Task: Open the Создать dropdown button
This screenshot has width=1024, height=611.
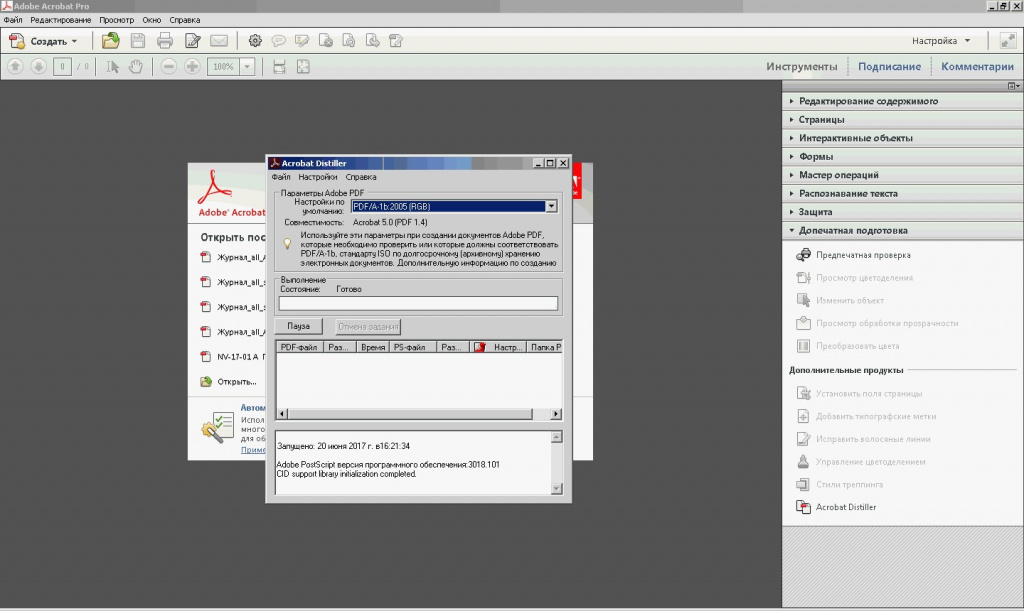Action: (44, 41)
